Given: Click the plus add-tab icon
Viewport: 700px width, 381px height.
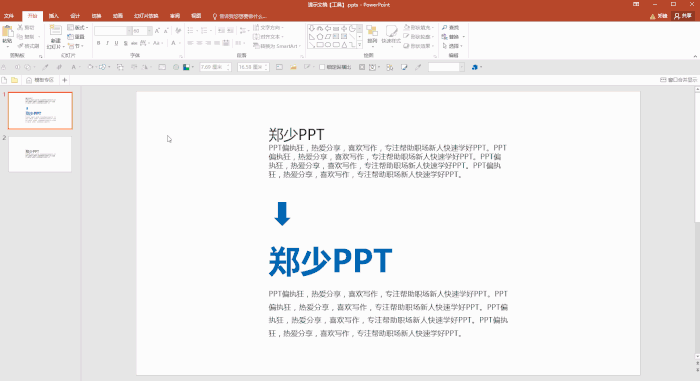Looking at the screenshot, I should click(64, 80).
